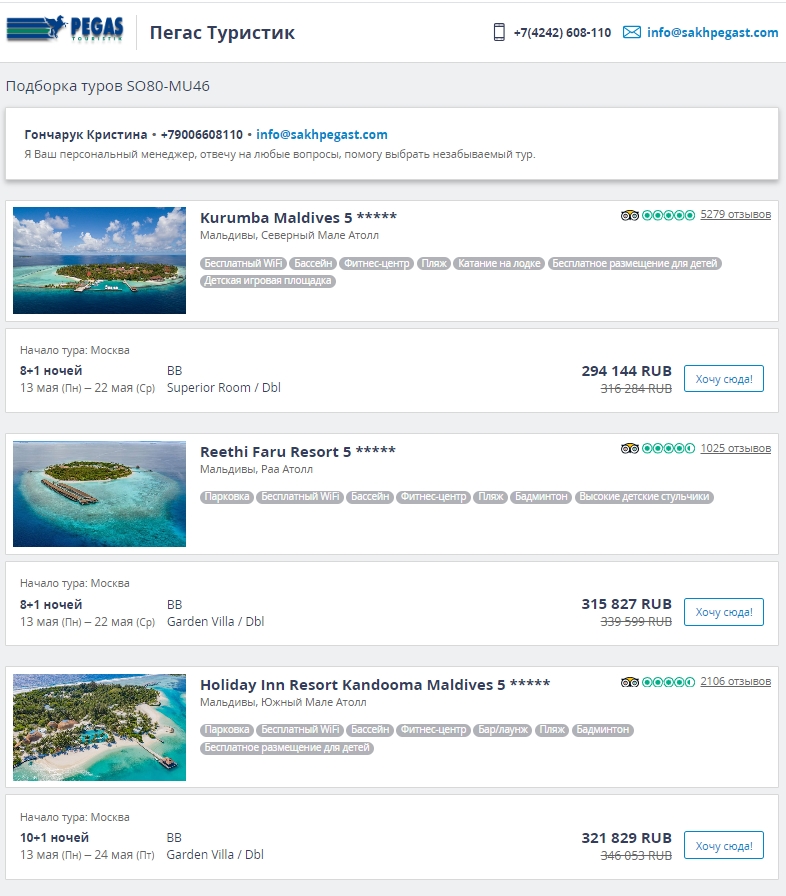Click Бесплатное размещение для детей tag under Kurumba
786x896 pixels.
coord(635,263)
